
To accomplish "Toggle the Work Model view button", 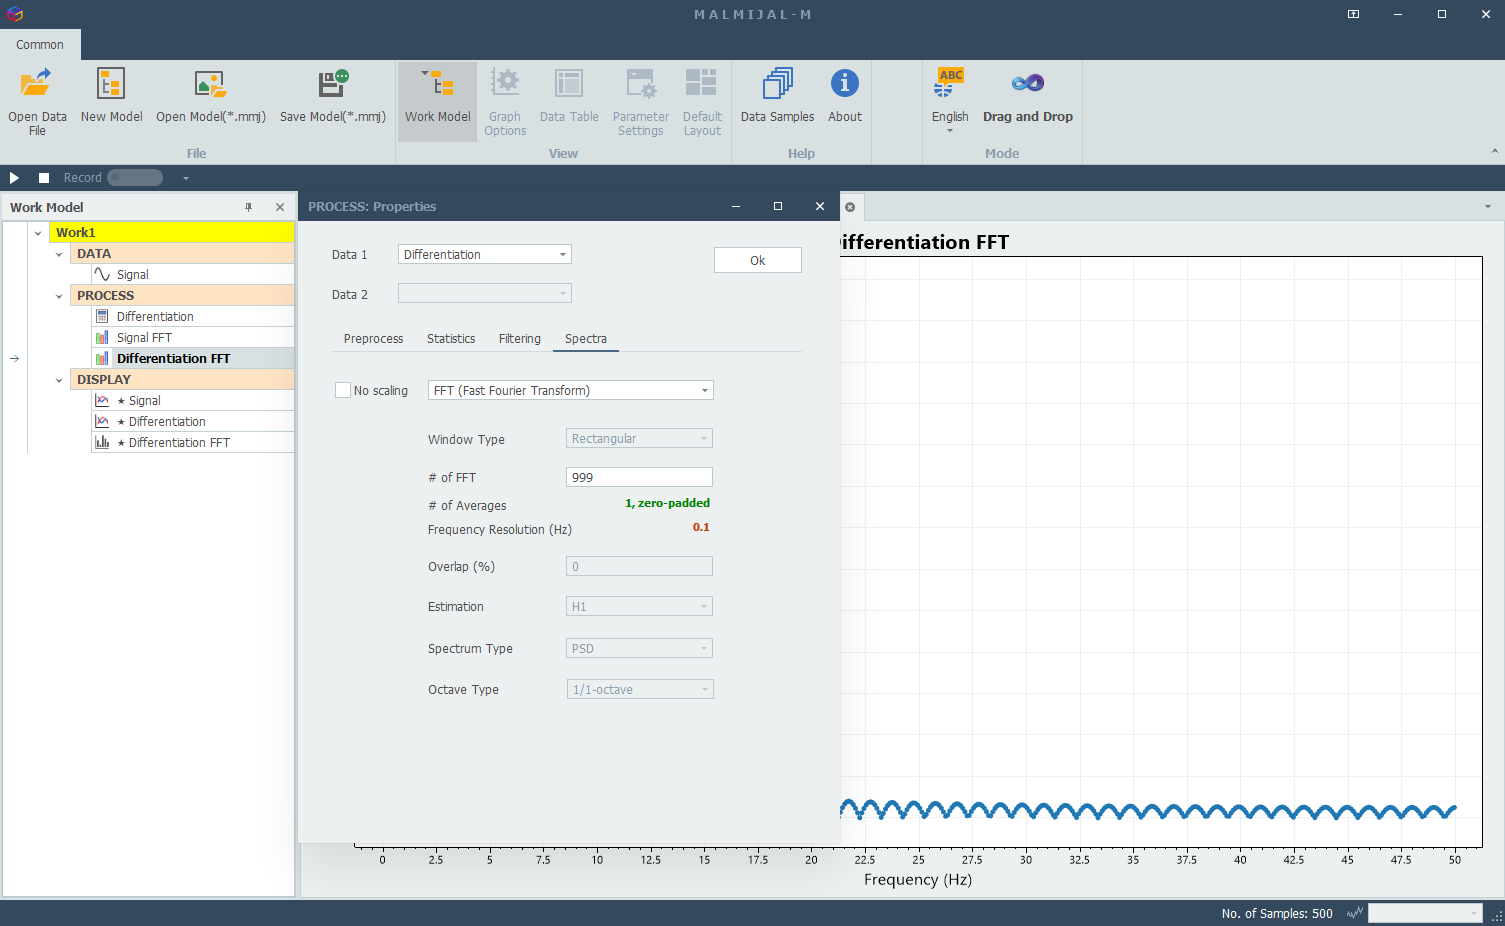I will tap(437, 101).
